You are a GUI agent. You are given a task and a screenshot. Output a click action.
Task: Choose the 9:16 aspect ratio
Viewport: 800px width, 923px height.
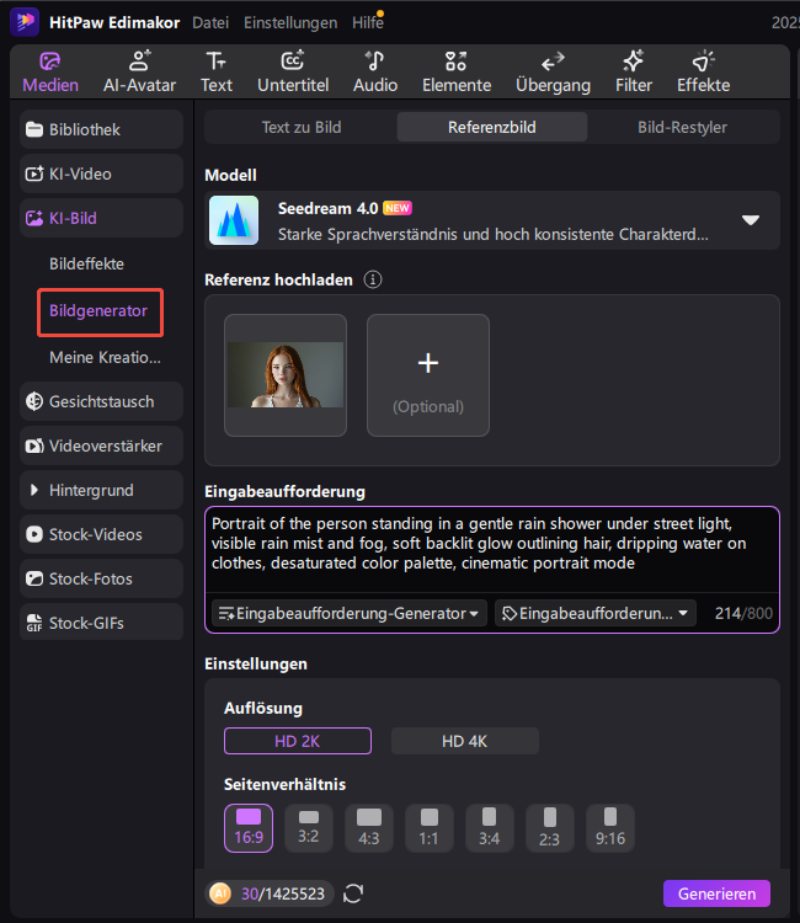(x=610, y=827)
